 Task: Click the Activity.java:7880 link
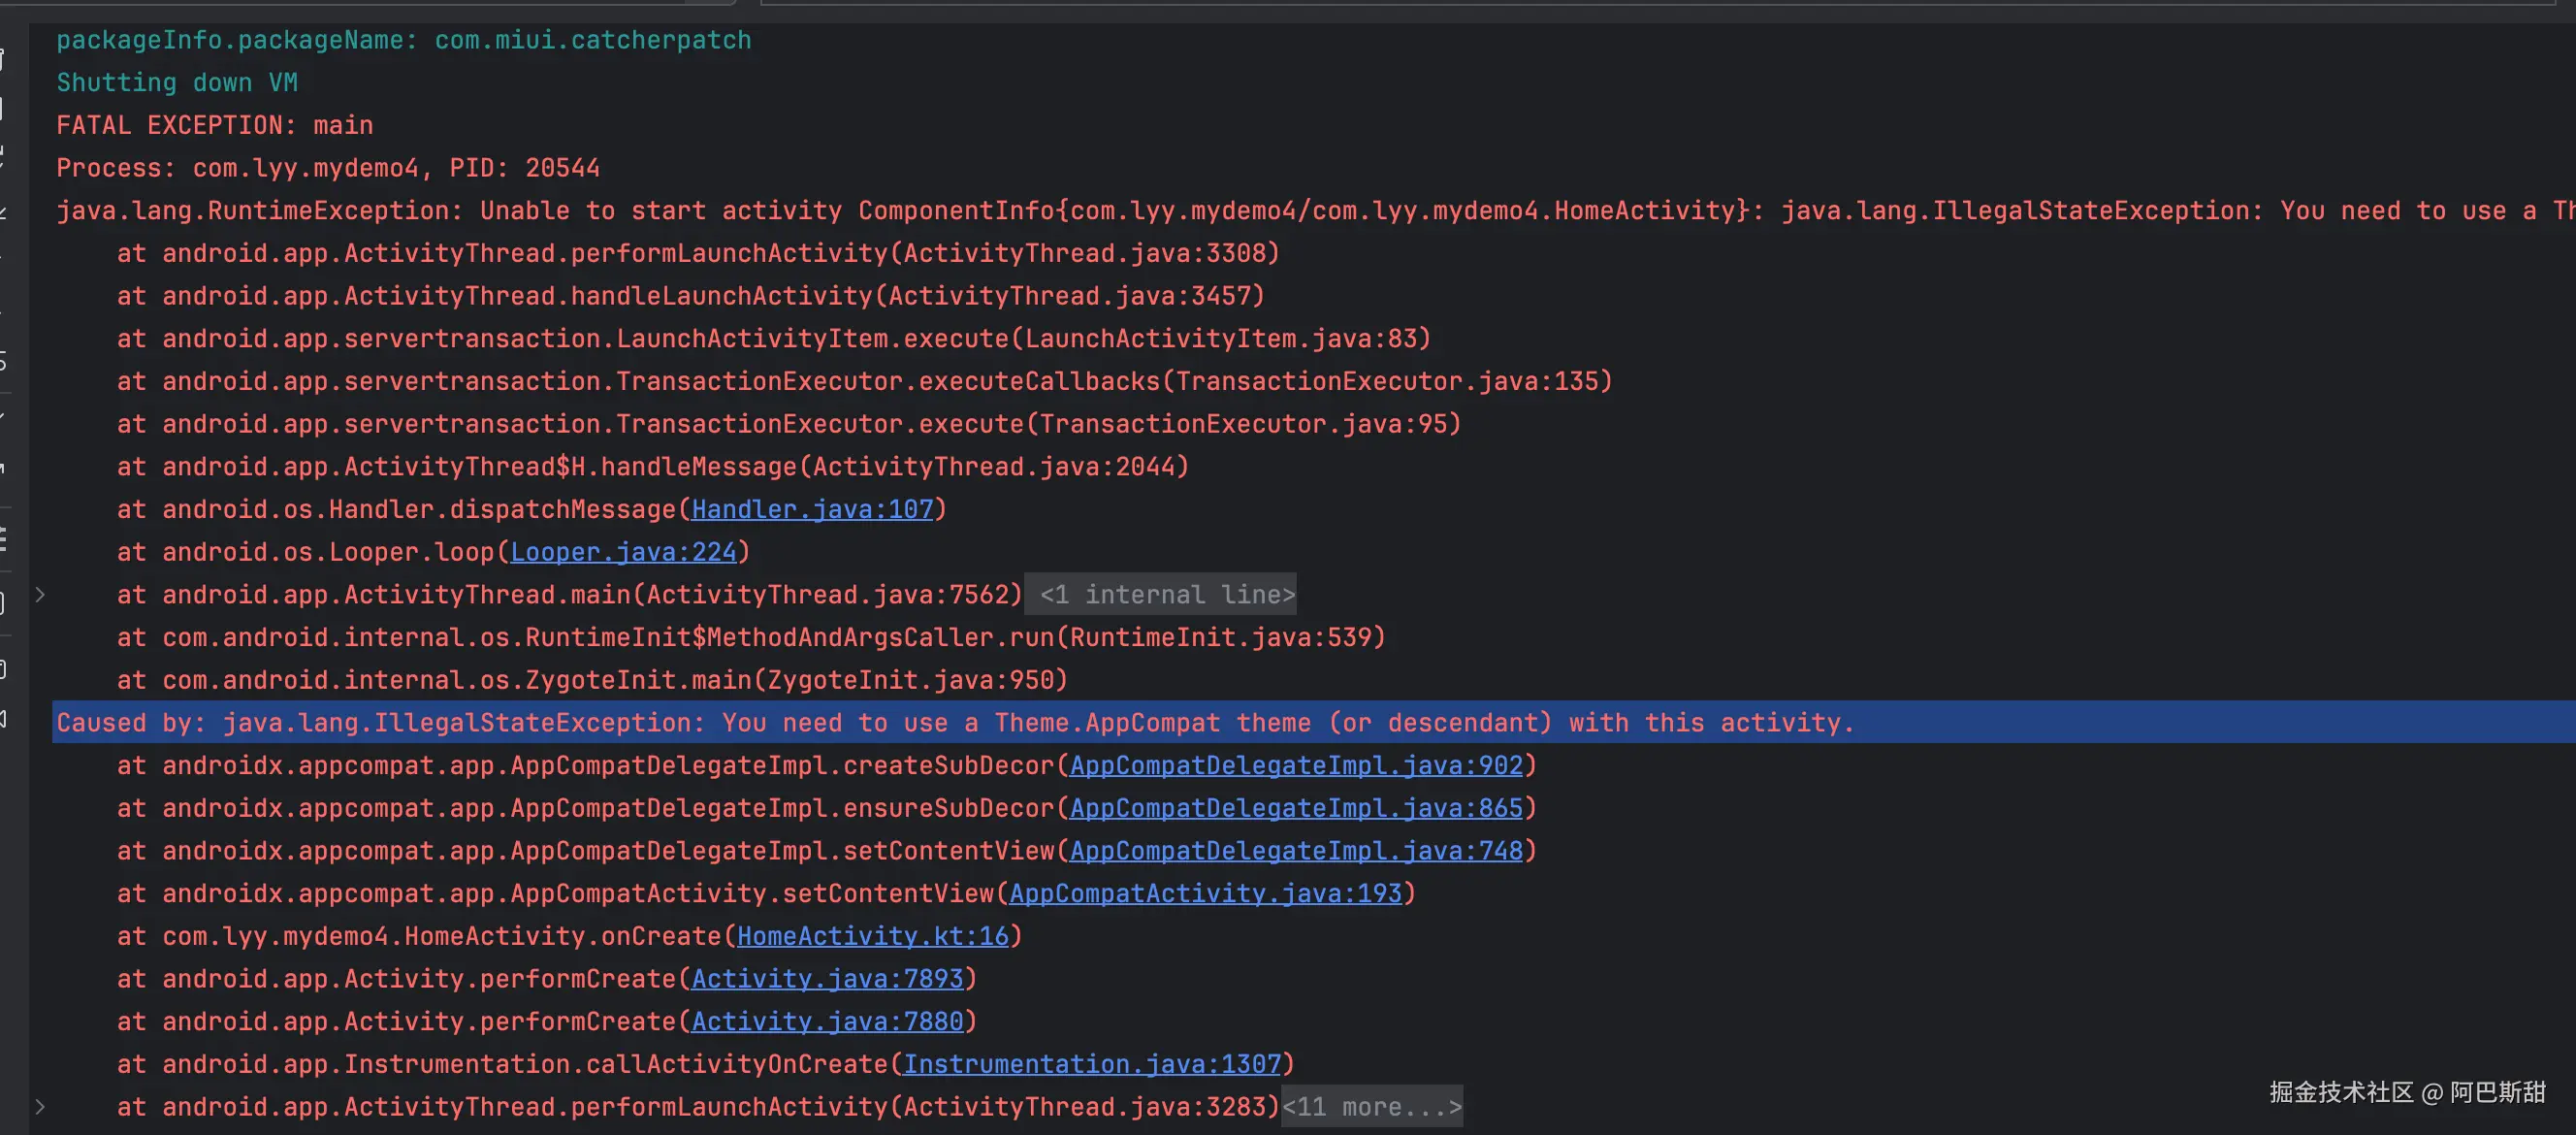pos(827,1022)
